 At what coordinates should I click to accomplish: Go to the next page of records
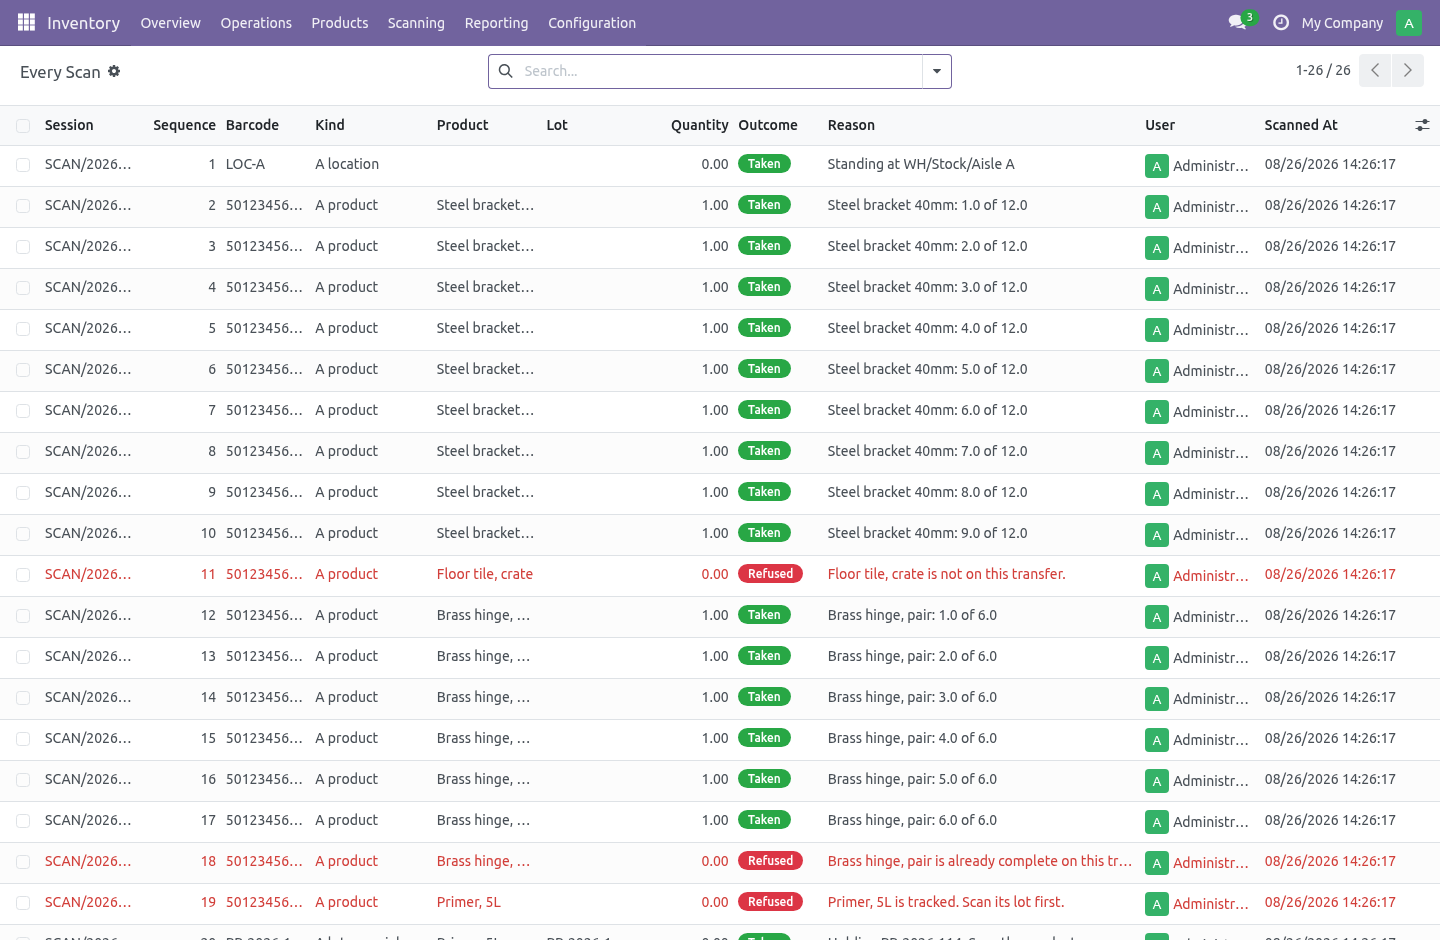[1407, 70]
